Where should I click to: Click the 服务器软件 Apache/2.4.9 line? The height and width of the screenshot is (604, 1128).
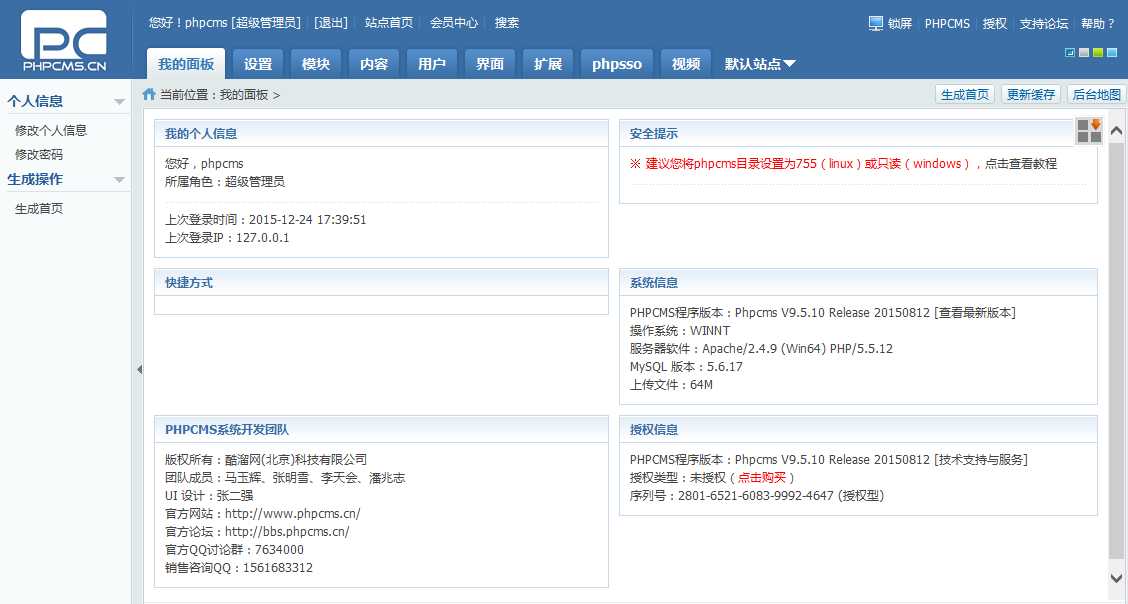(x=761, y=349)
